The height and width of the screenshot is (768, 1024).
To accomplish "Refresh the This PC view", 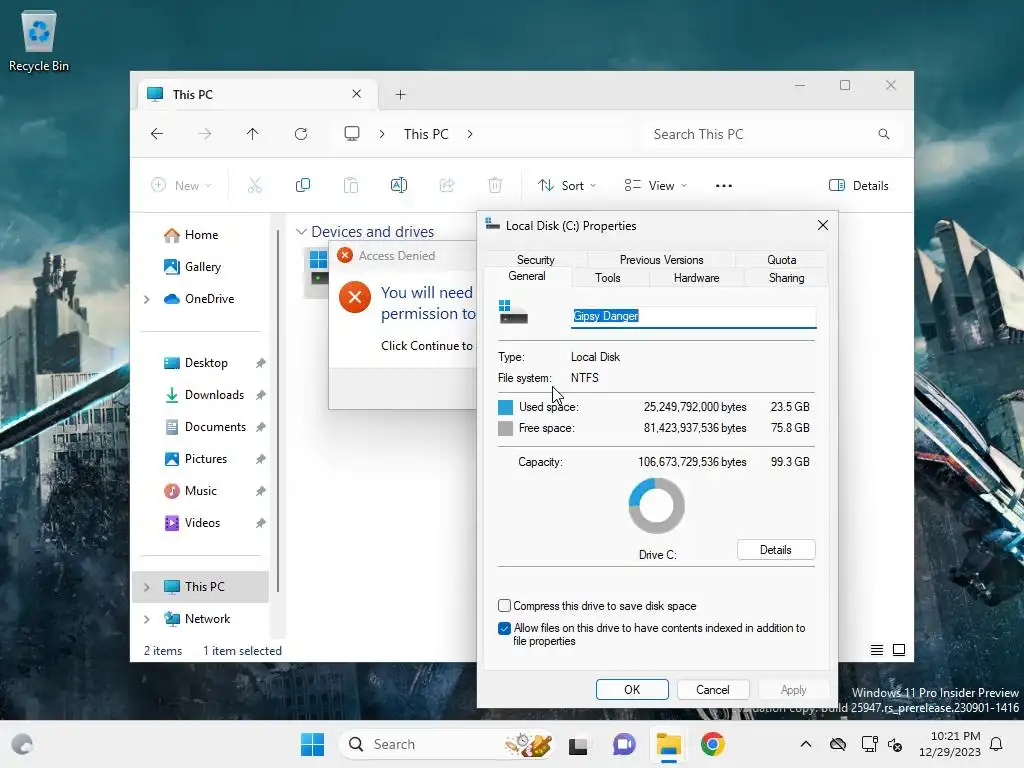I will coord(301,134).
